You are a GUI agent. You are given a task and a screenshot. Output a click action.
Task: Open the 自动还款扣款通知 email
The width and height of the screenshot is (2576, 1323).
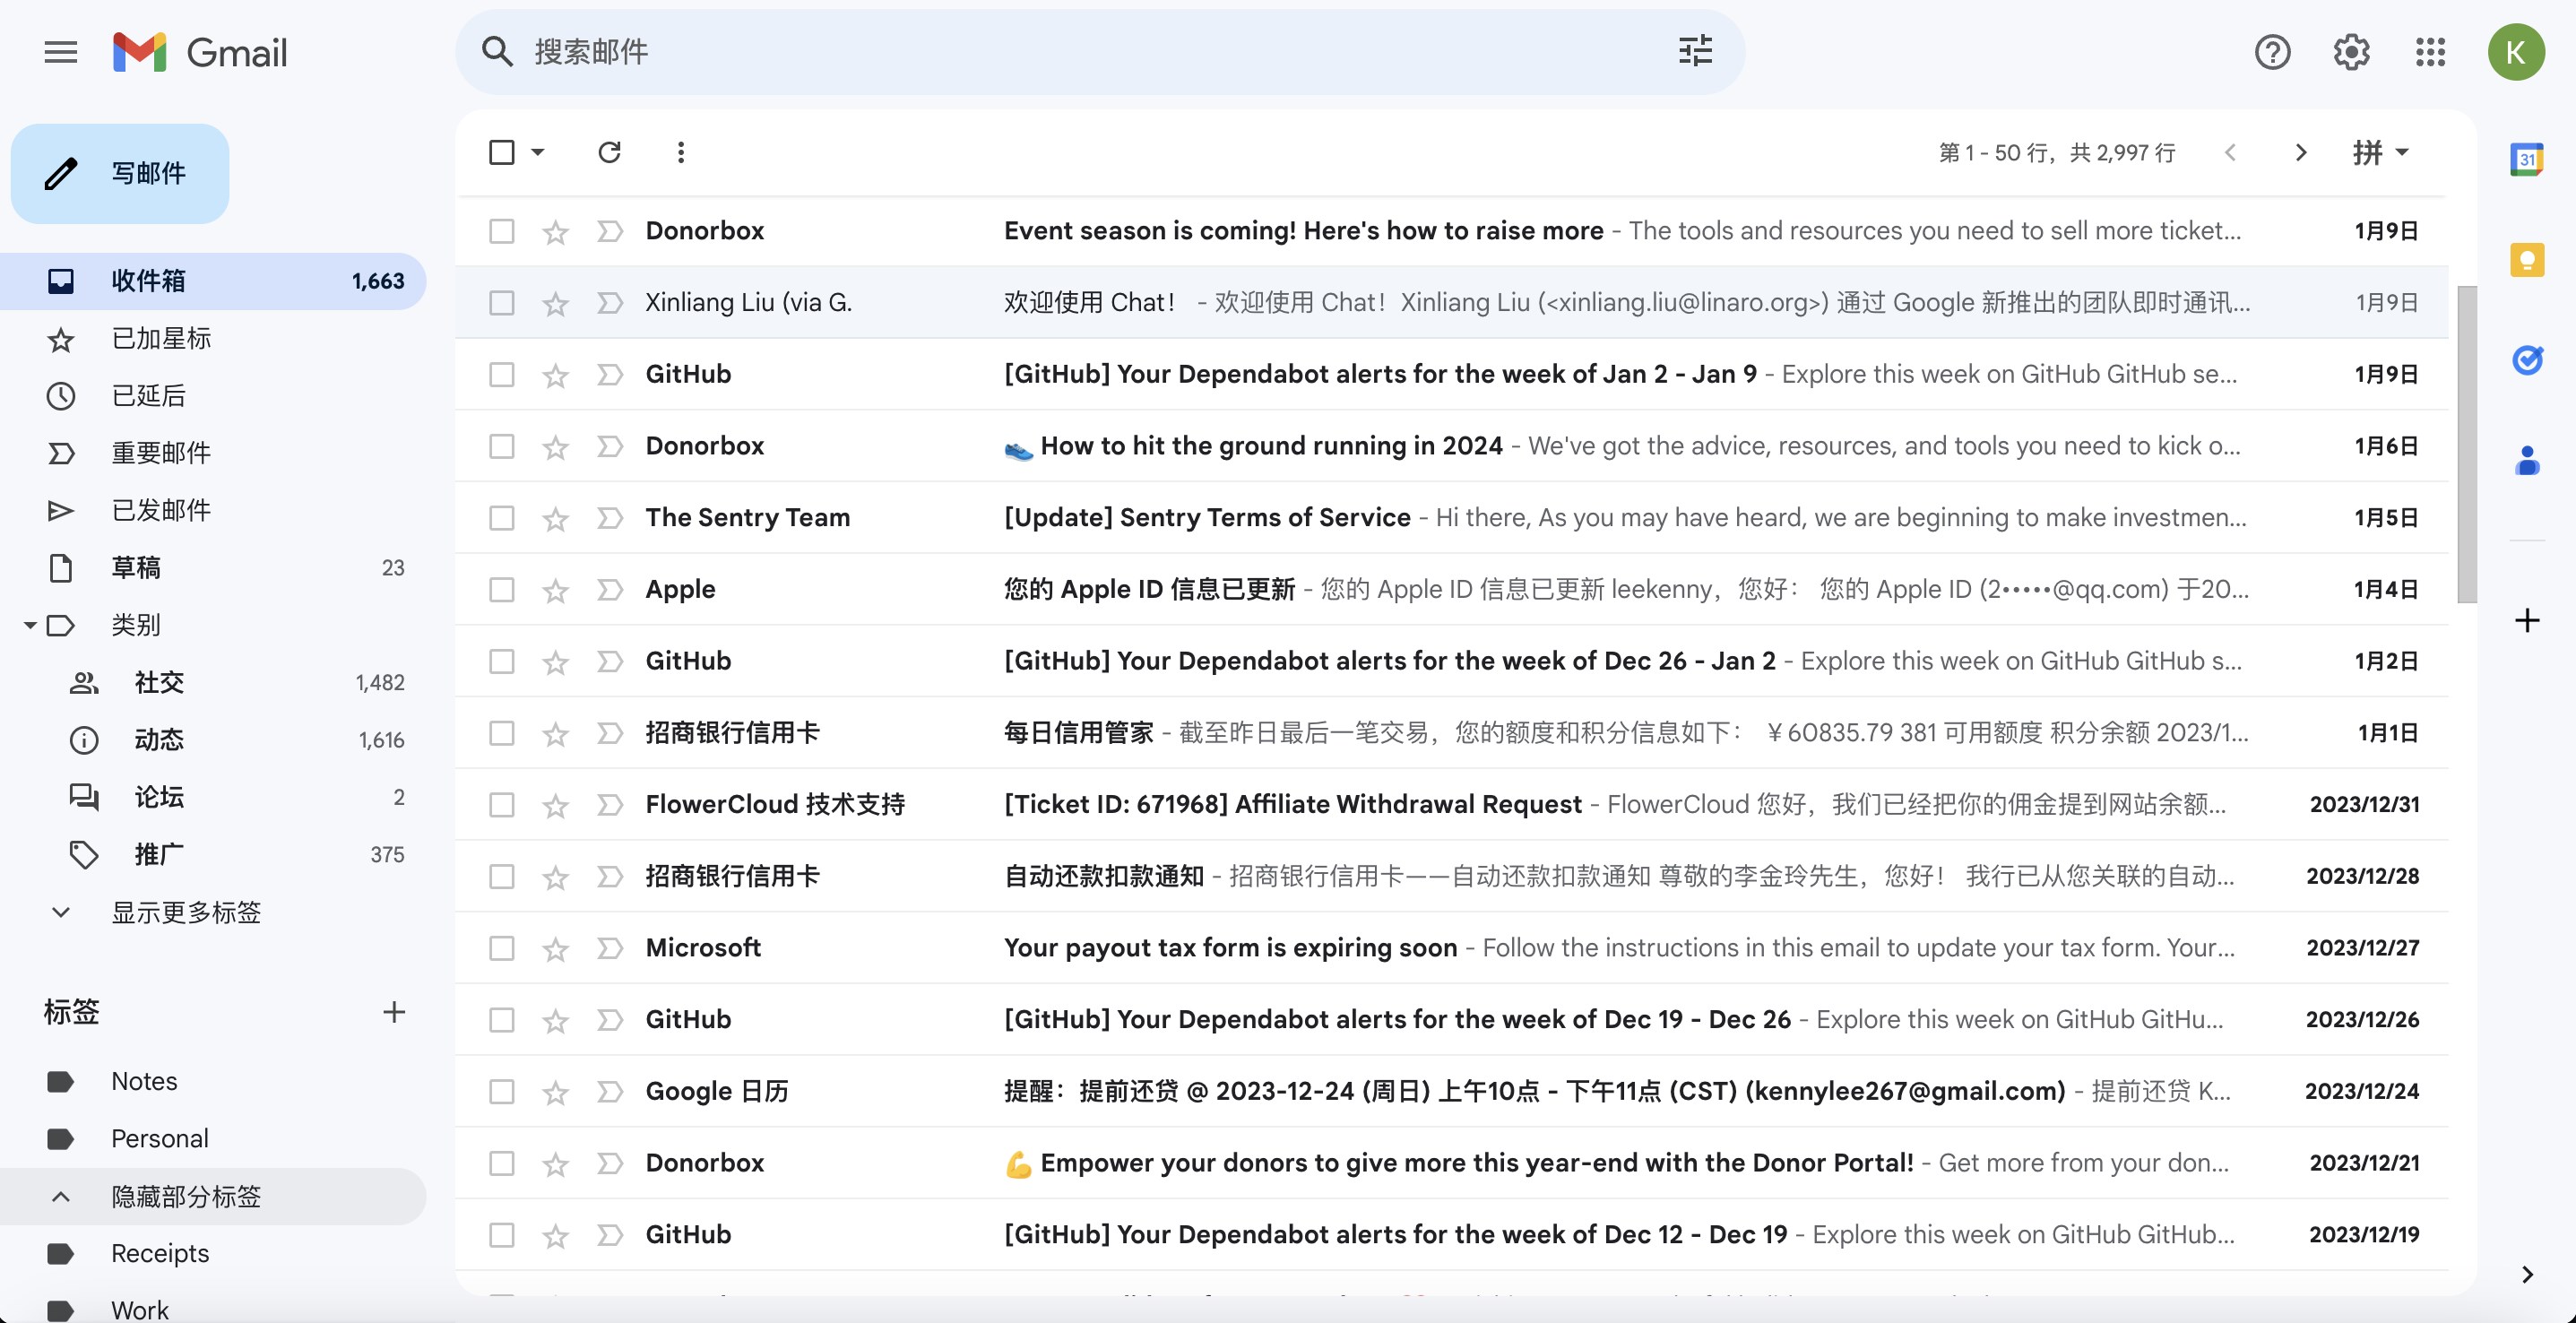[x=1452, y=877]
